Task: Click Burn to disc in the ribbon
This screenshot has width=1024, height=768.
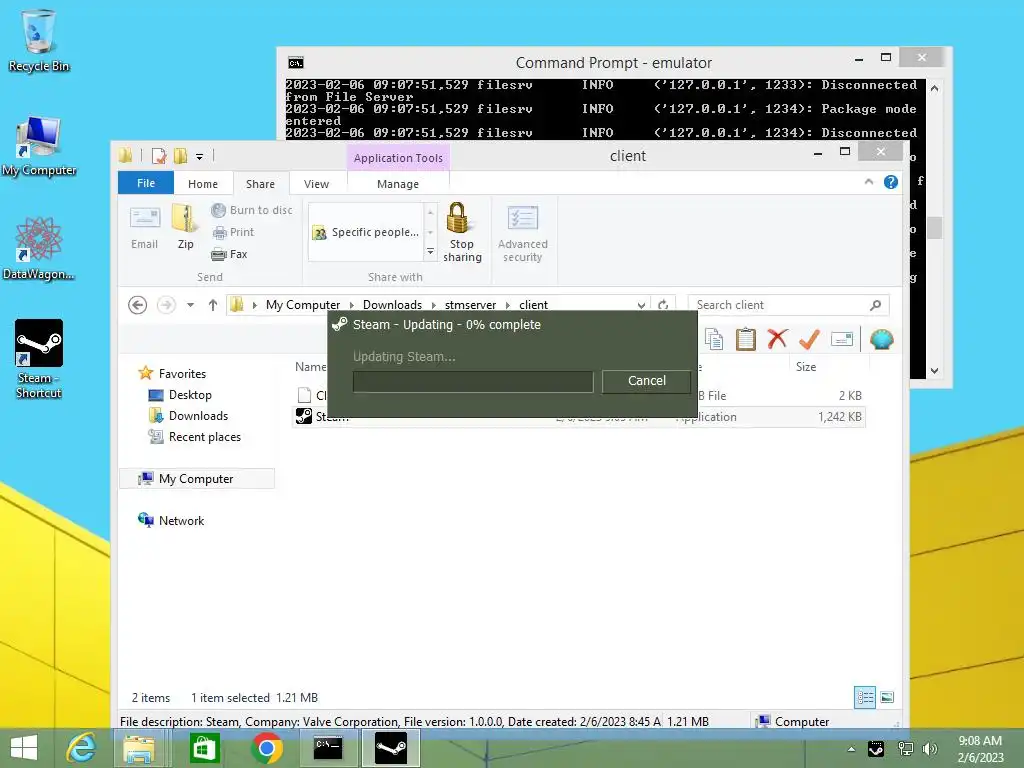Action: click(252, 210)
